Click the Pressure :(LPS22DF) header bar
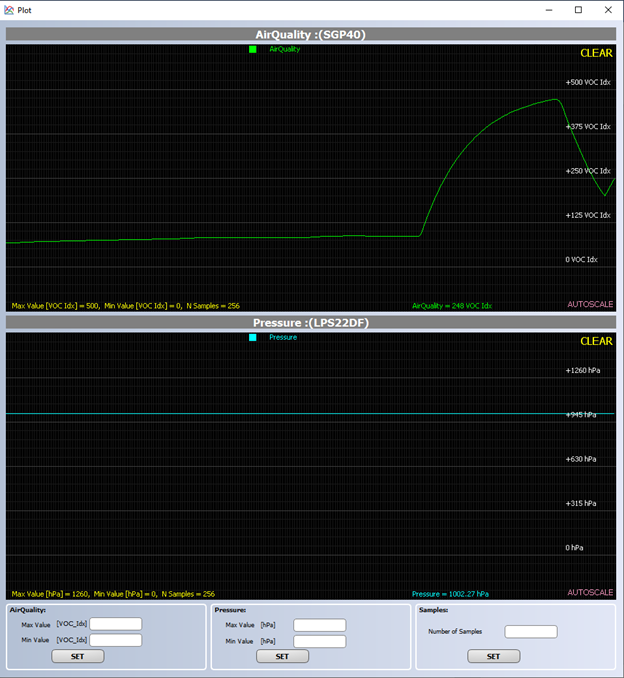The height and width of the screenshot is (678, 624). coord(311,323)
